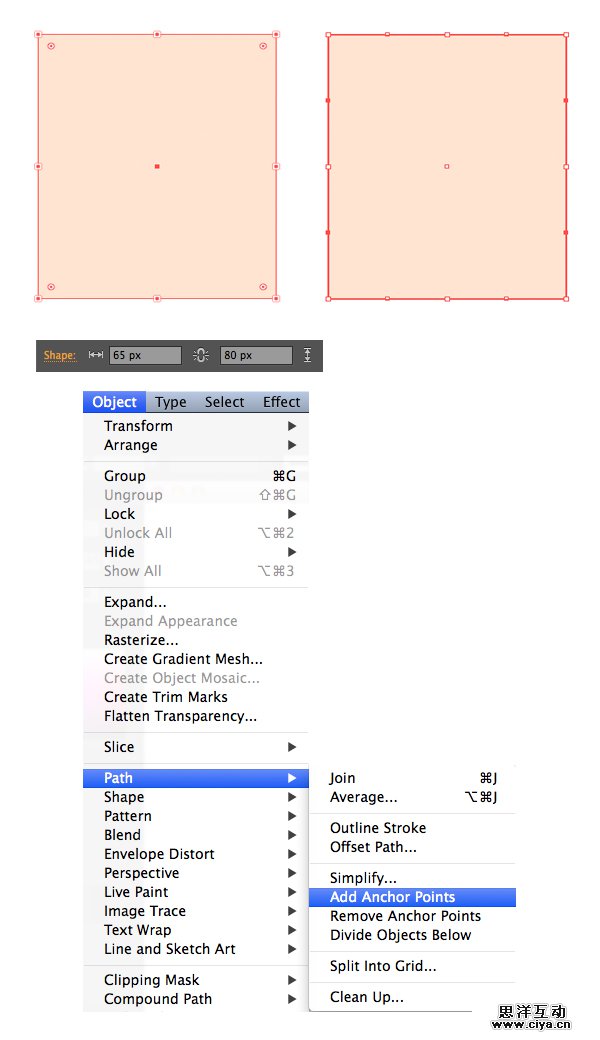Toggle constrain width and height proportions link
Image resolution: width=600 pixels, height=1040 pixels.
(x=201, y=355)
